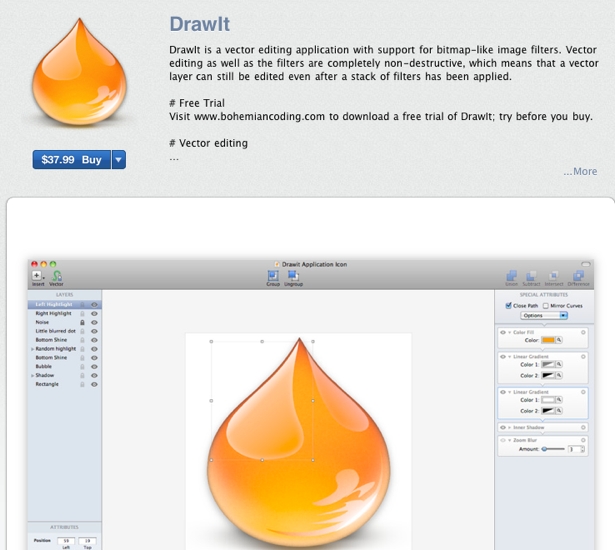
Task: Unlock the Noise layer via lock icon
Action: pos(82,322)
